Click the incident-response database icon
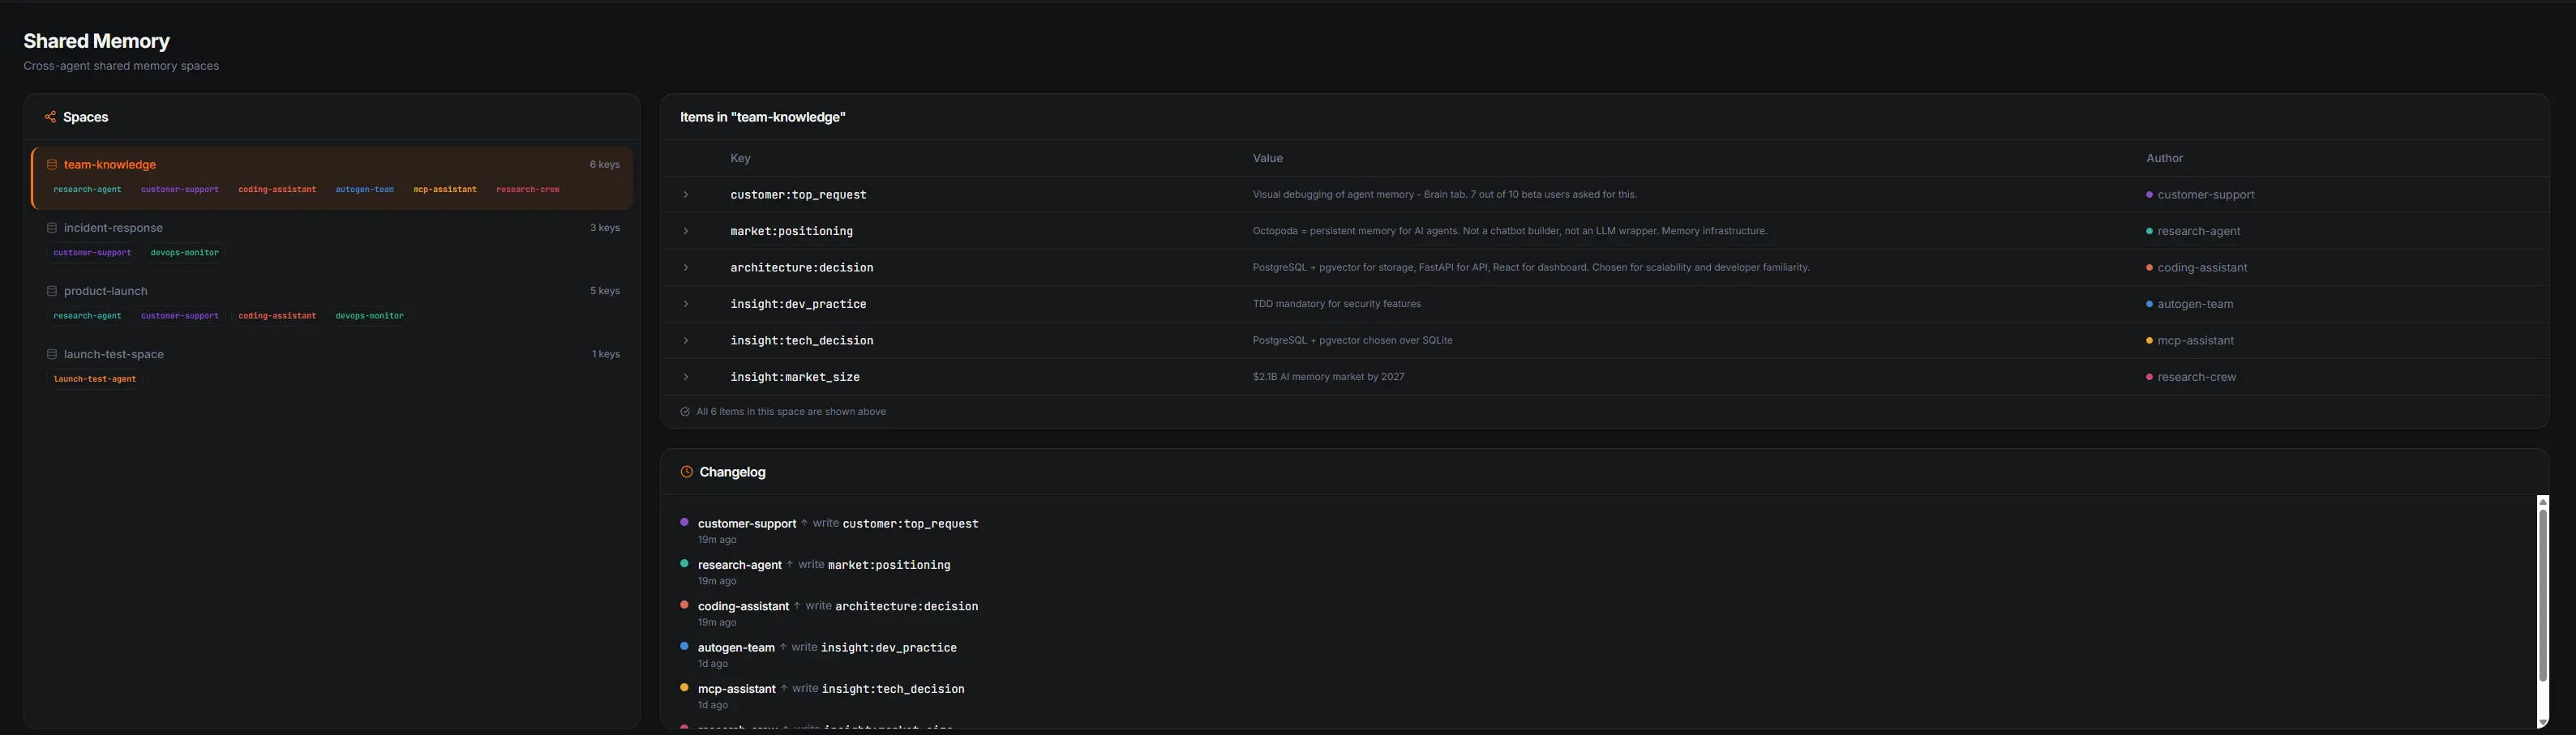 click(52, 228)
